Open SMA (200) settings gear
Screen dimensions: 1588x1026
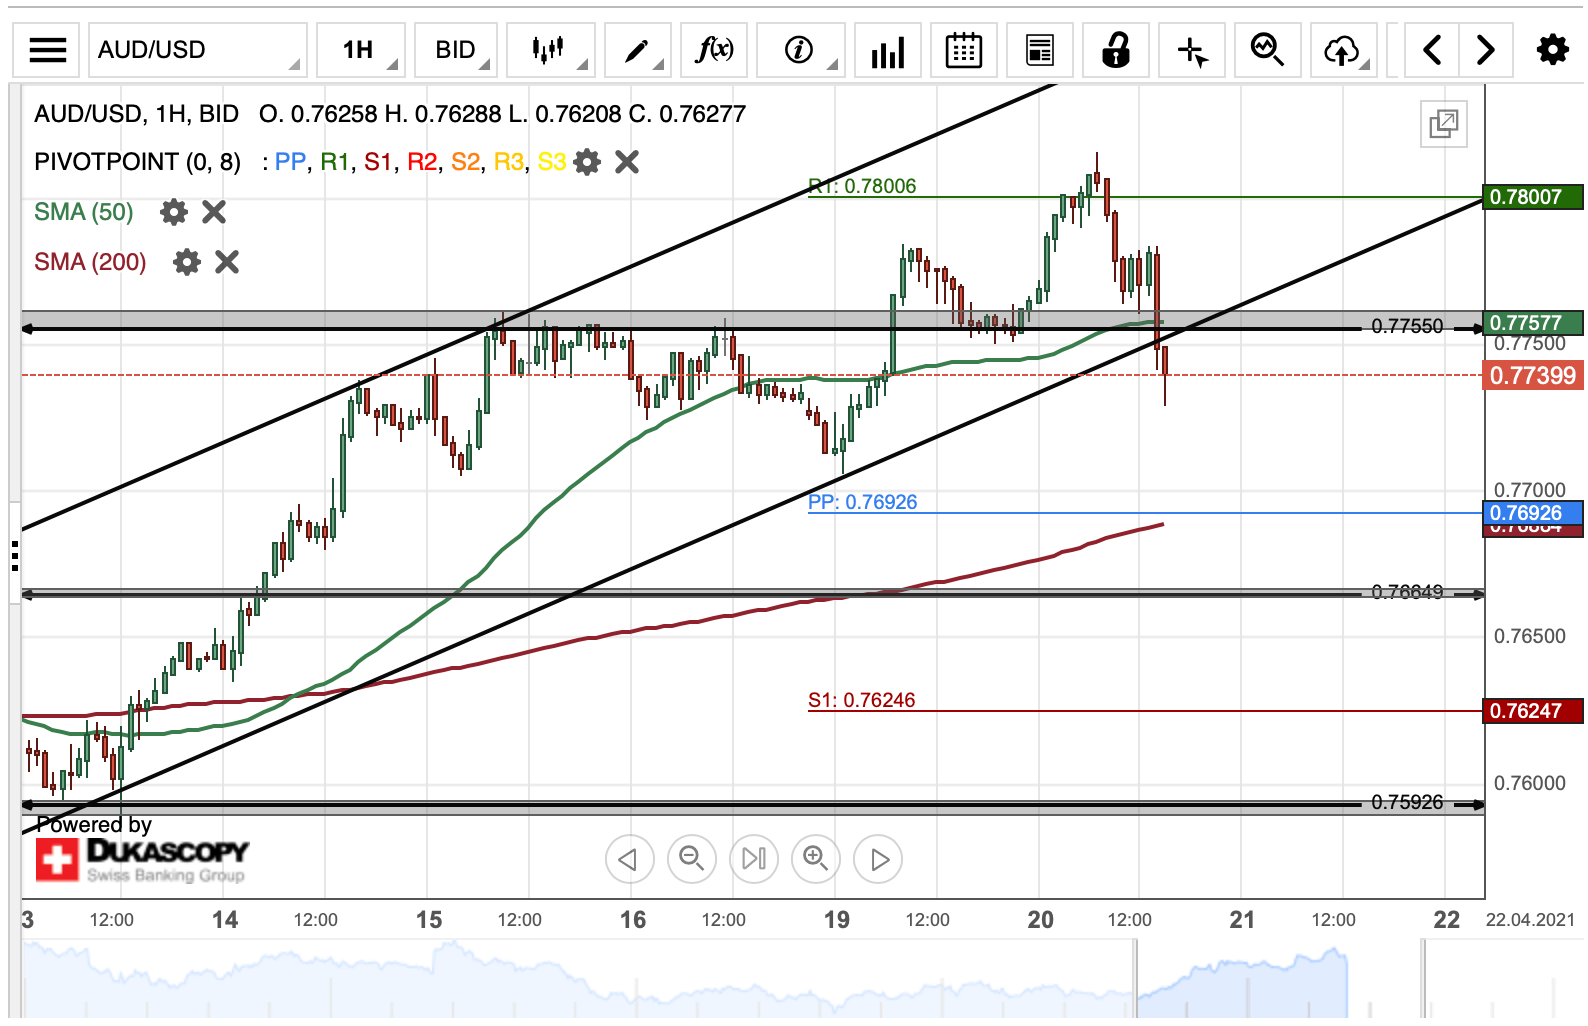click(x=187, y=262)
